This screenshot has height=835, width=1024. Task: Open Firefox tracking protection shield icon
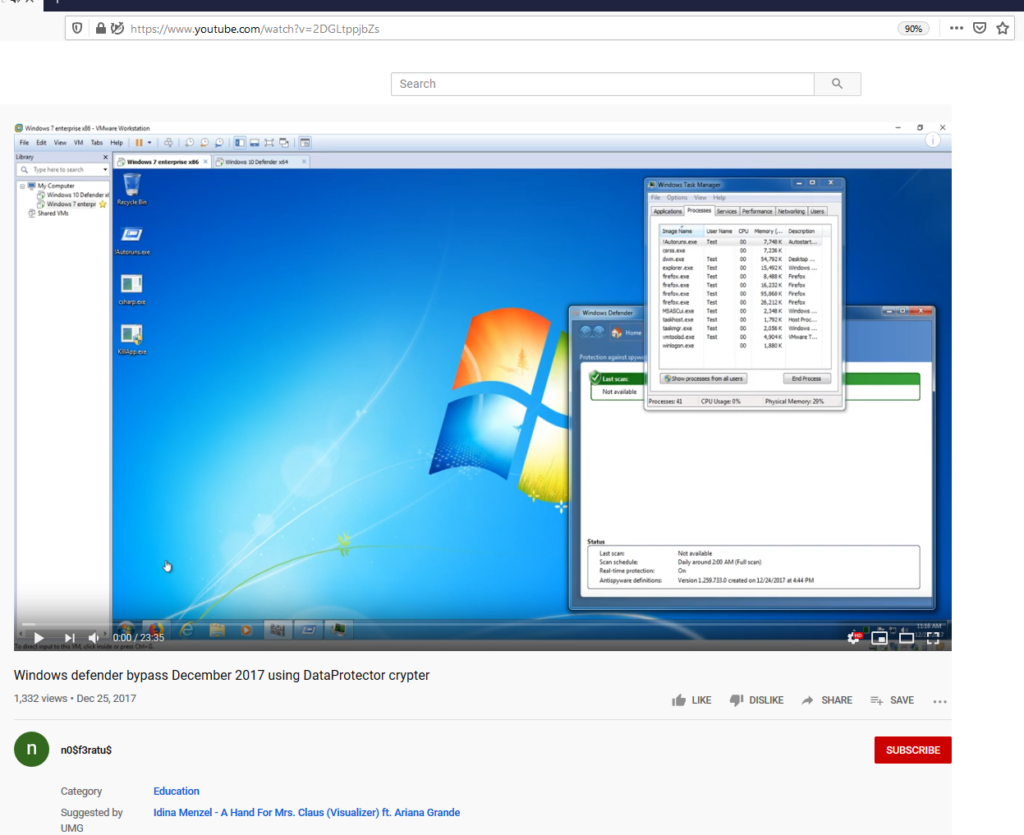pos(77,28)
